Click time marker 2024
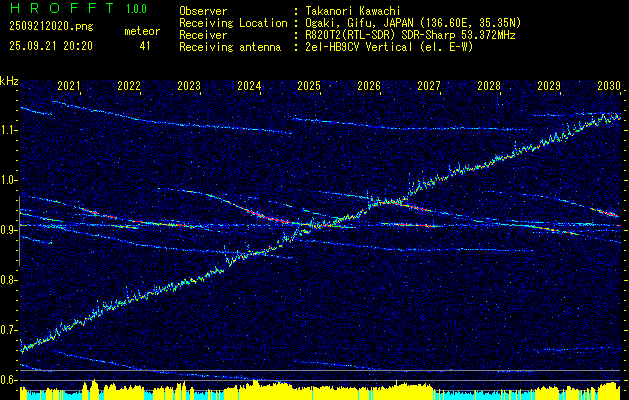The image size is (629, 400). click(249, 86)
